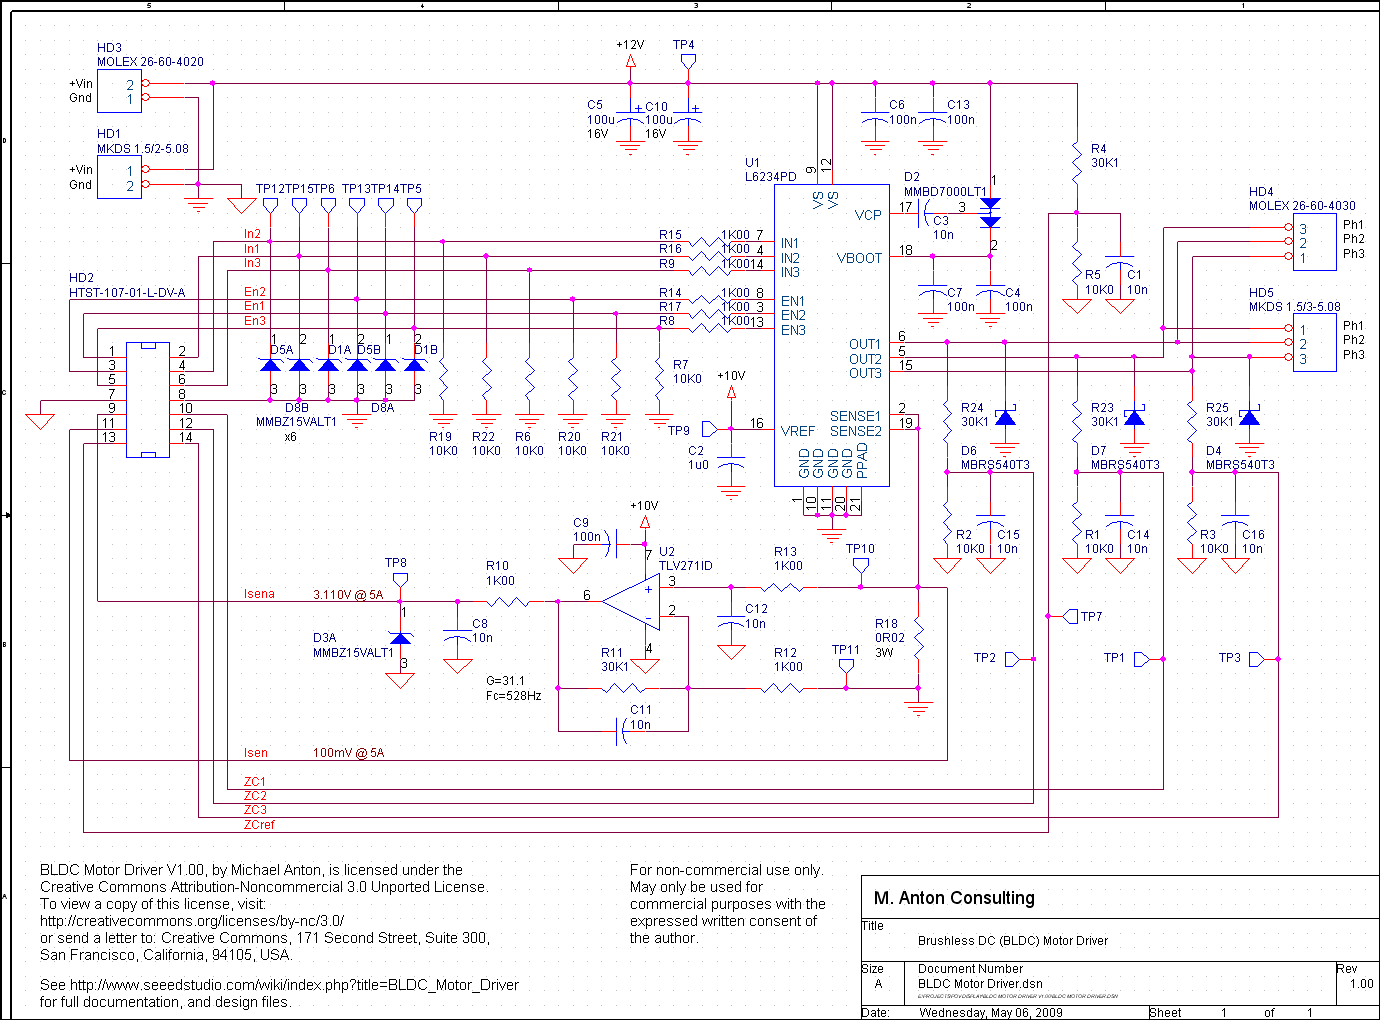
Task: Select the TP11 test point symbol
Action: (x=846, y=666)
